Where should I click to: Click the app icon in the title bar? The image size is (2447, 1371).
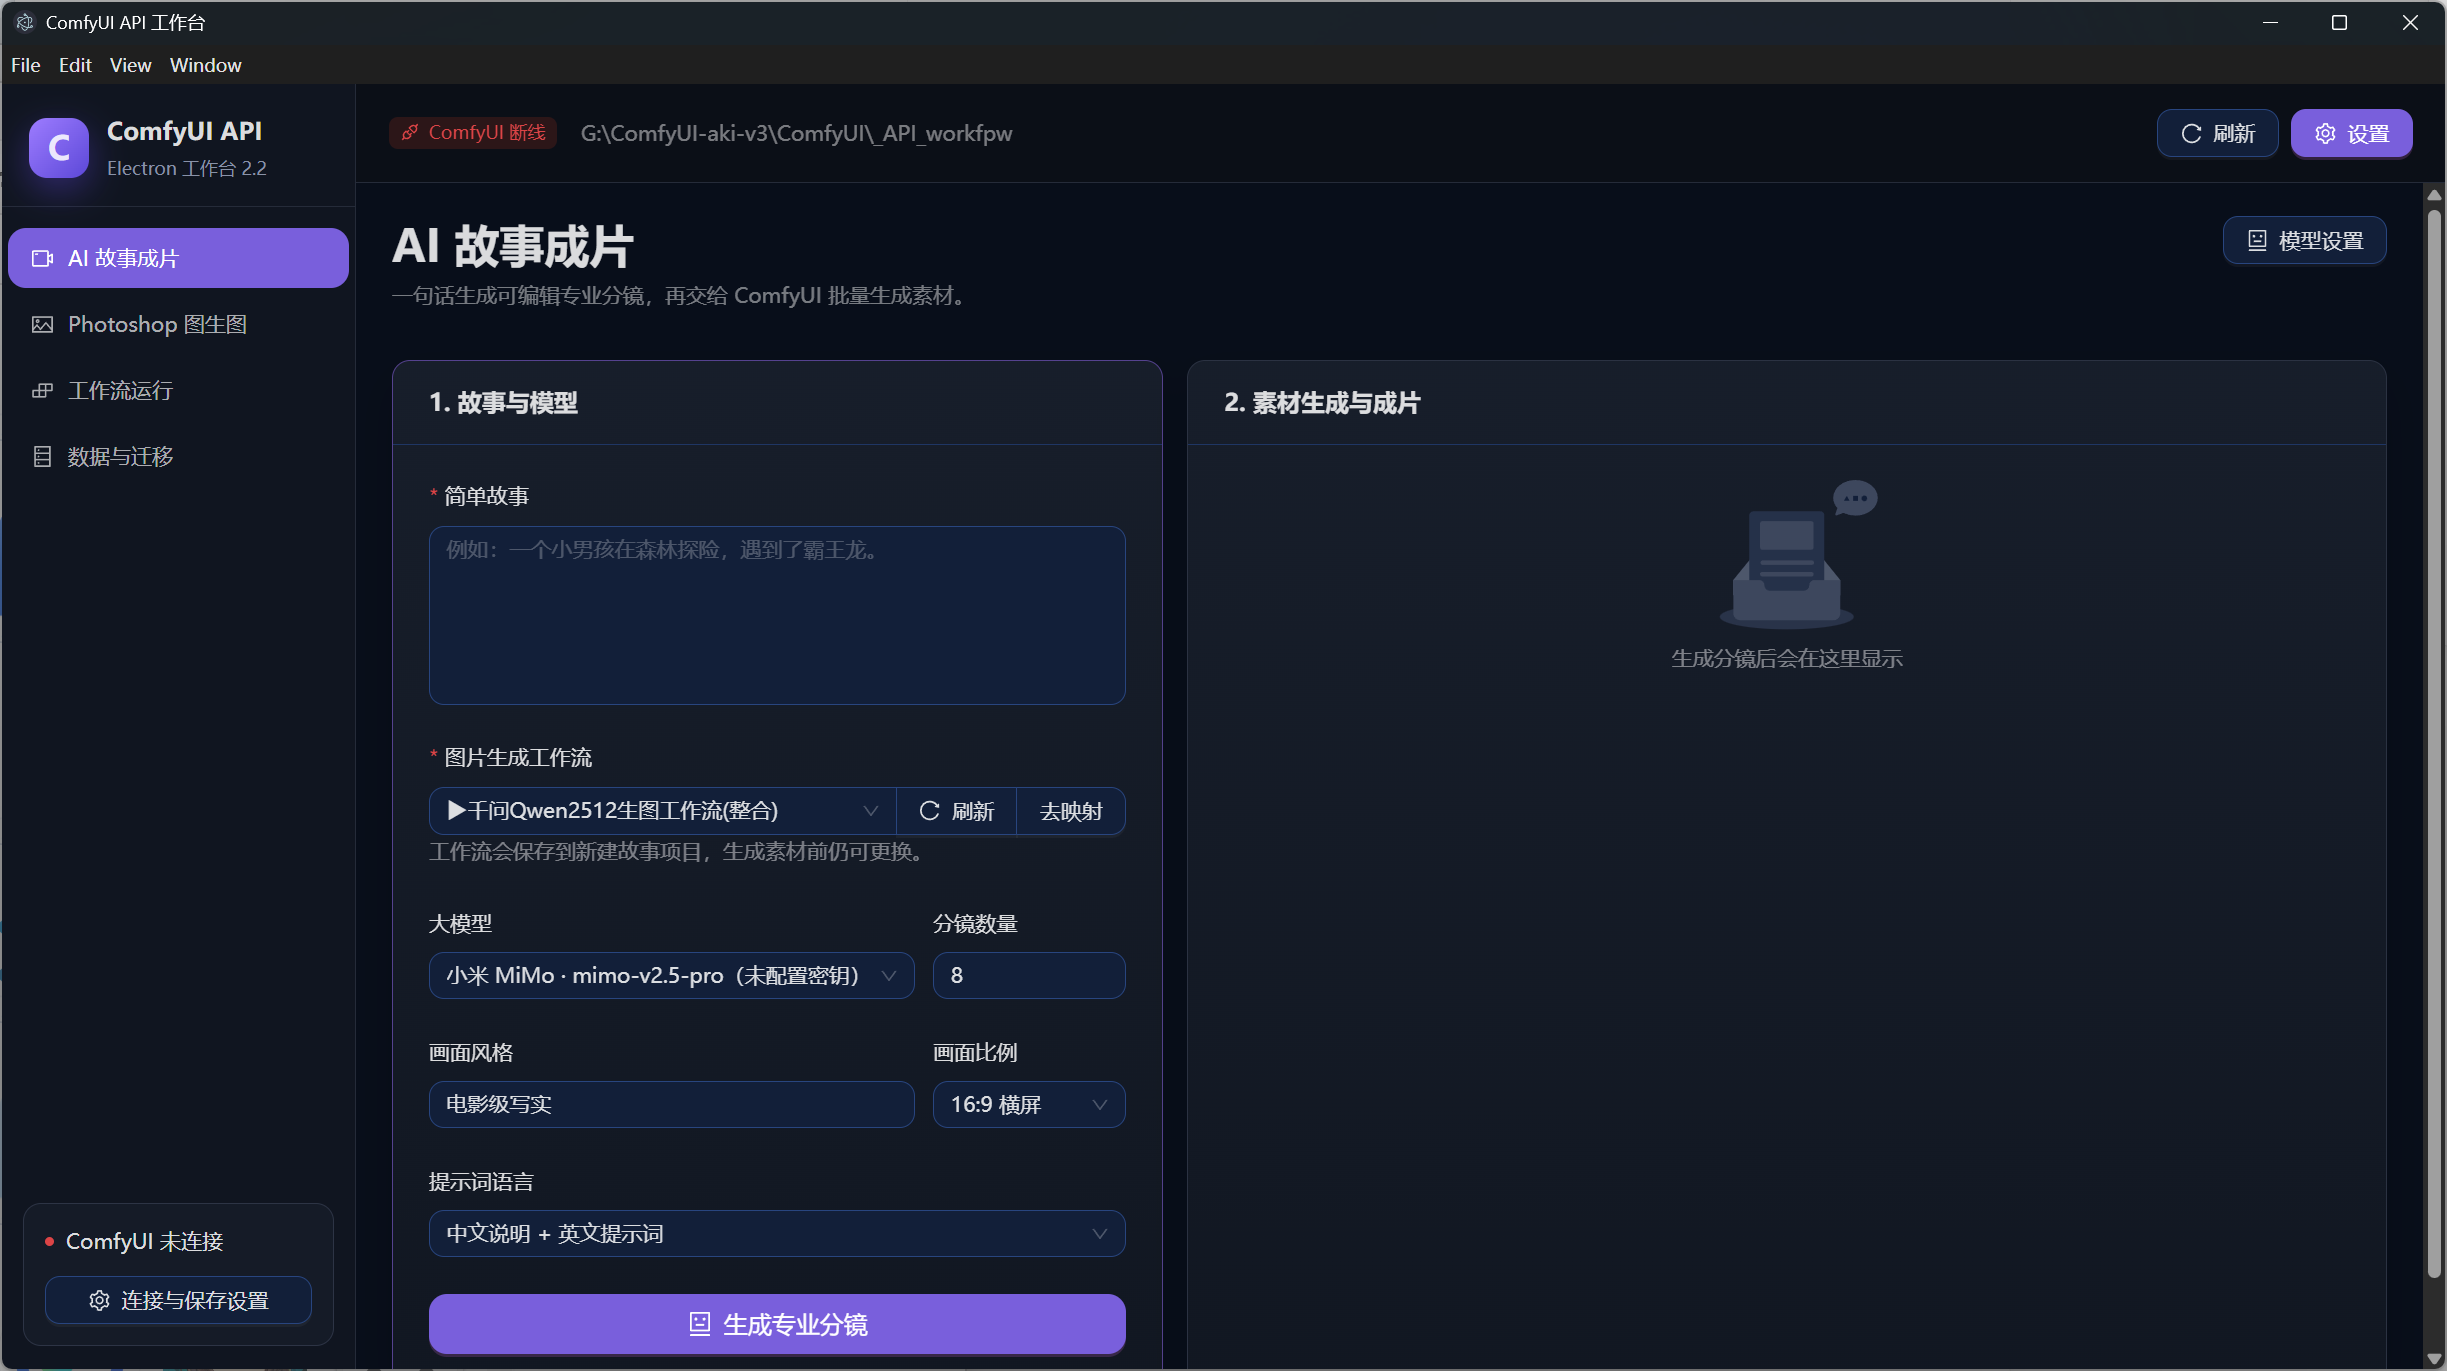[25, 22]
